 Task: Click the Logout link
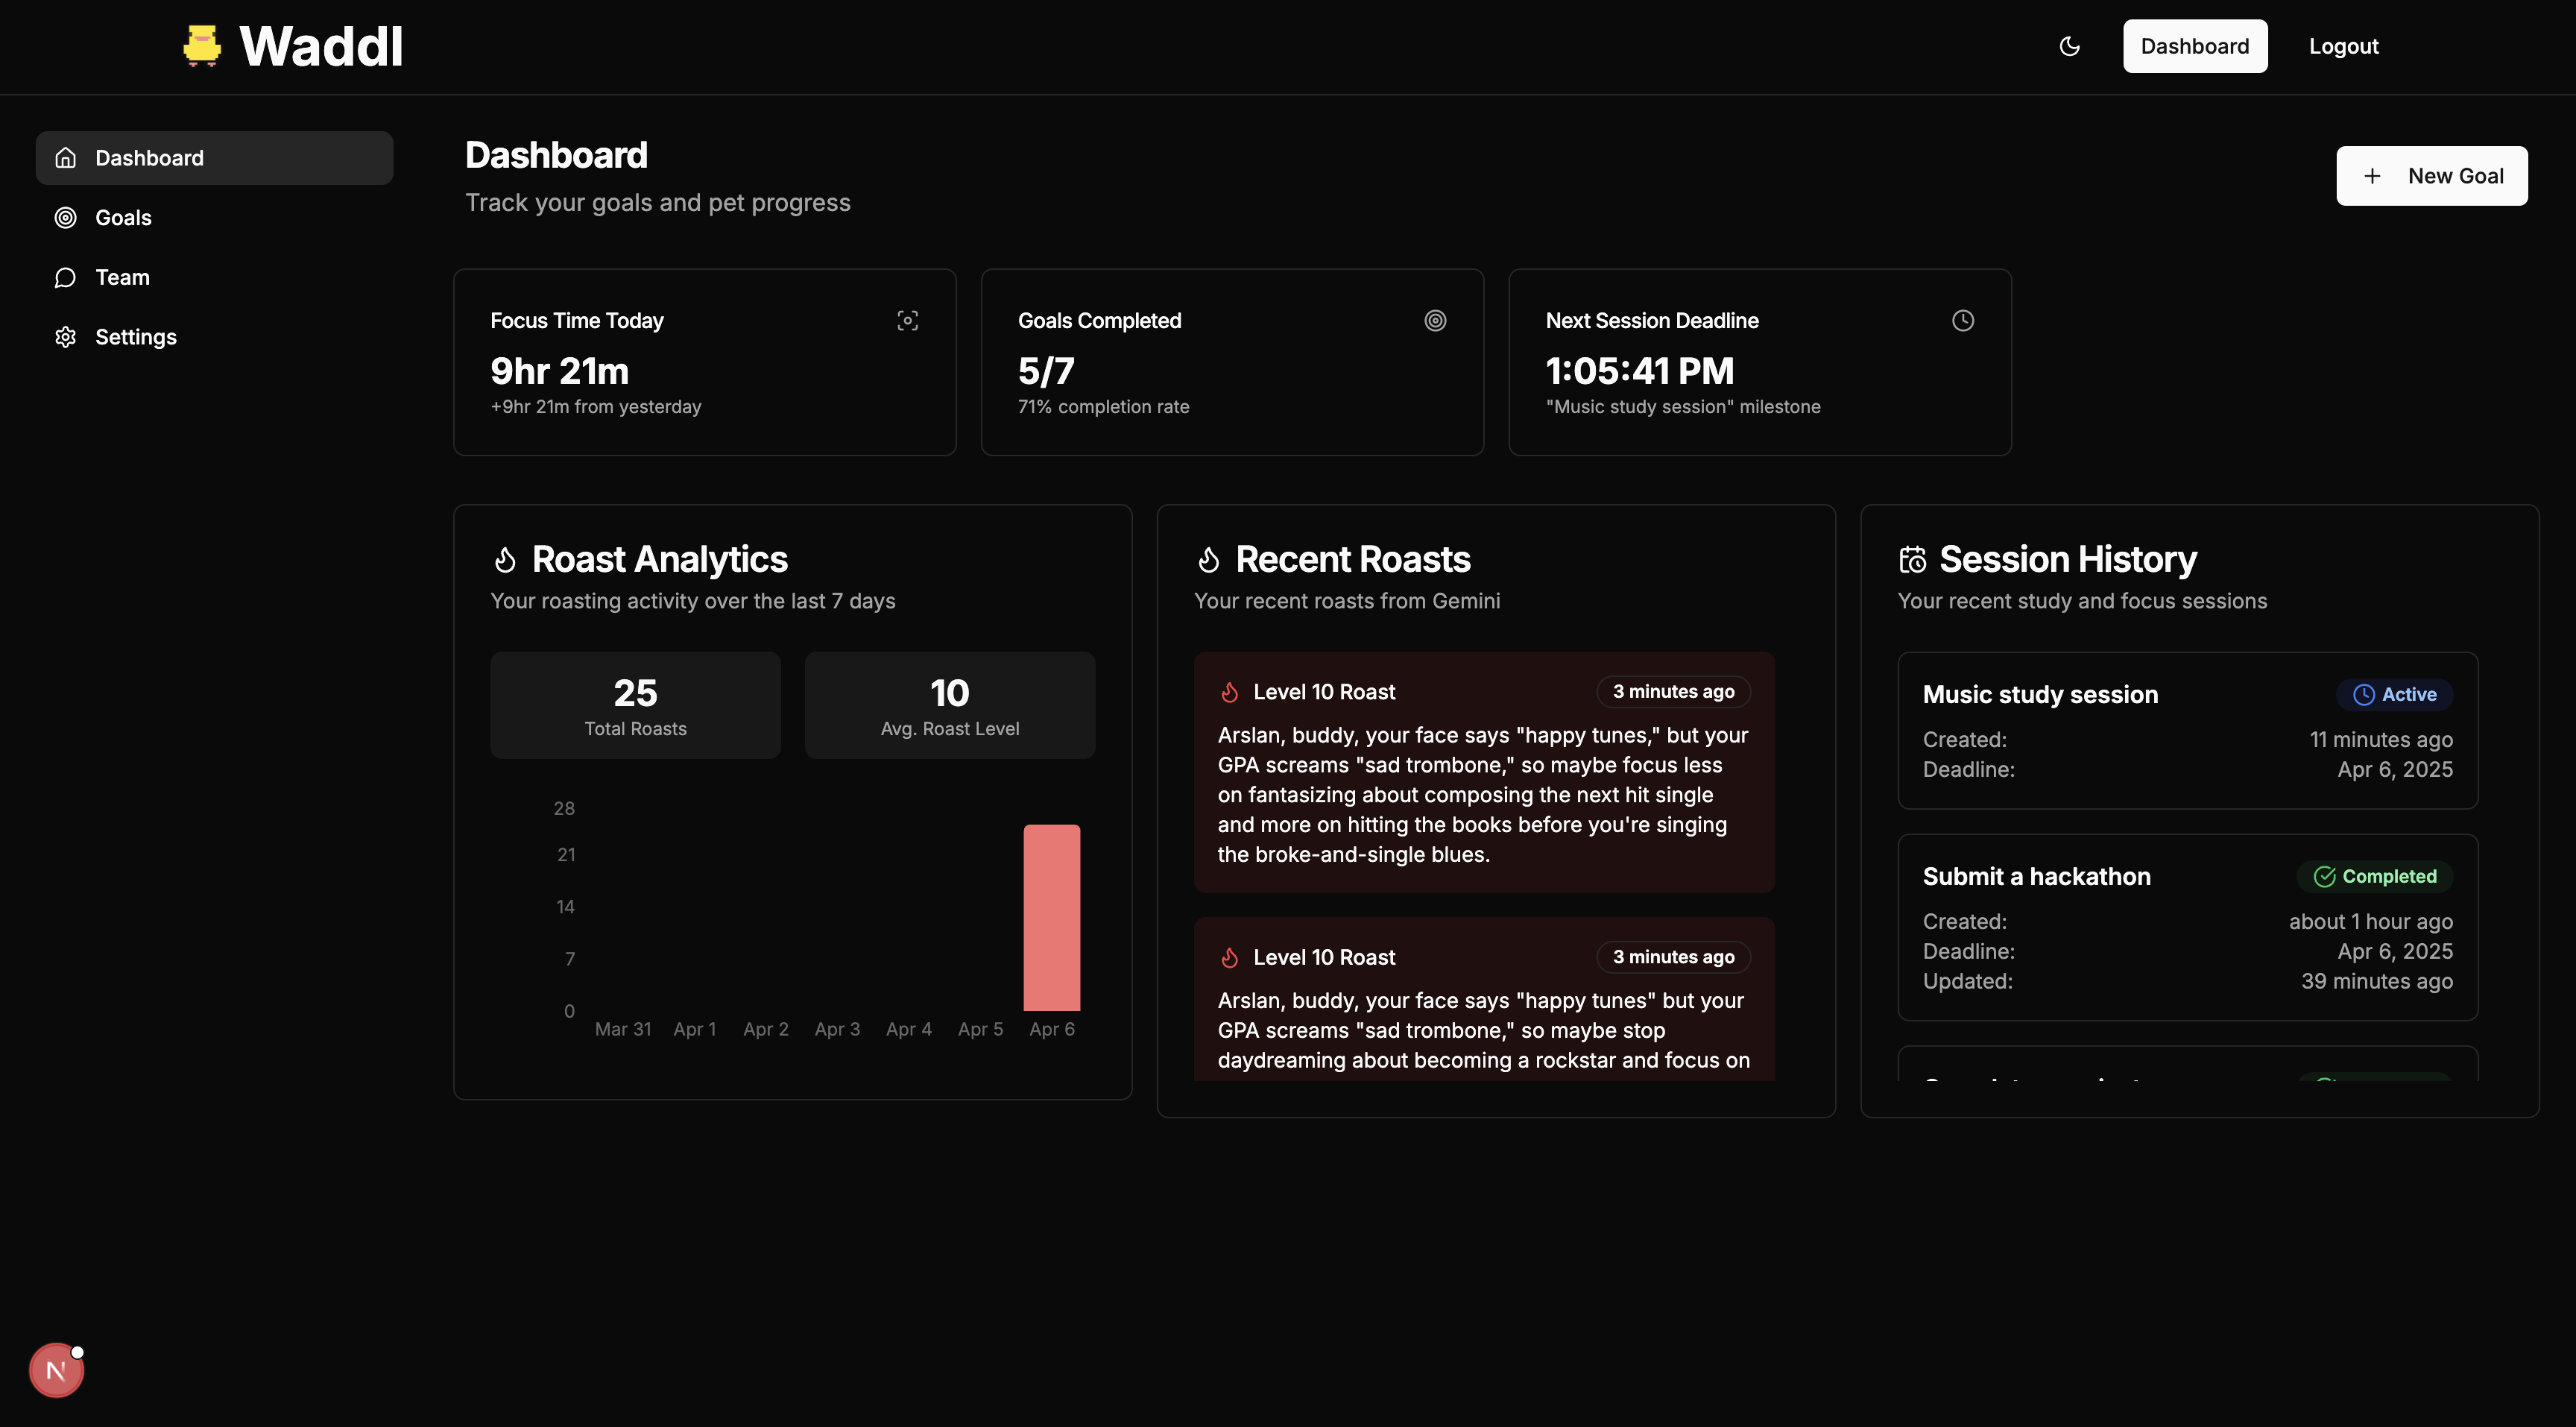[2343, 46]
